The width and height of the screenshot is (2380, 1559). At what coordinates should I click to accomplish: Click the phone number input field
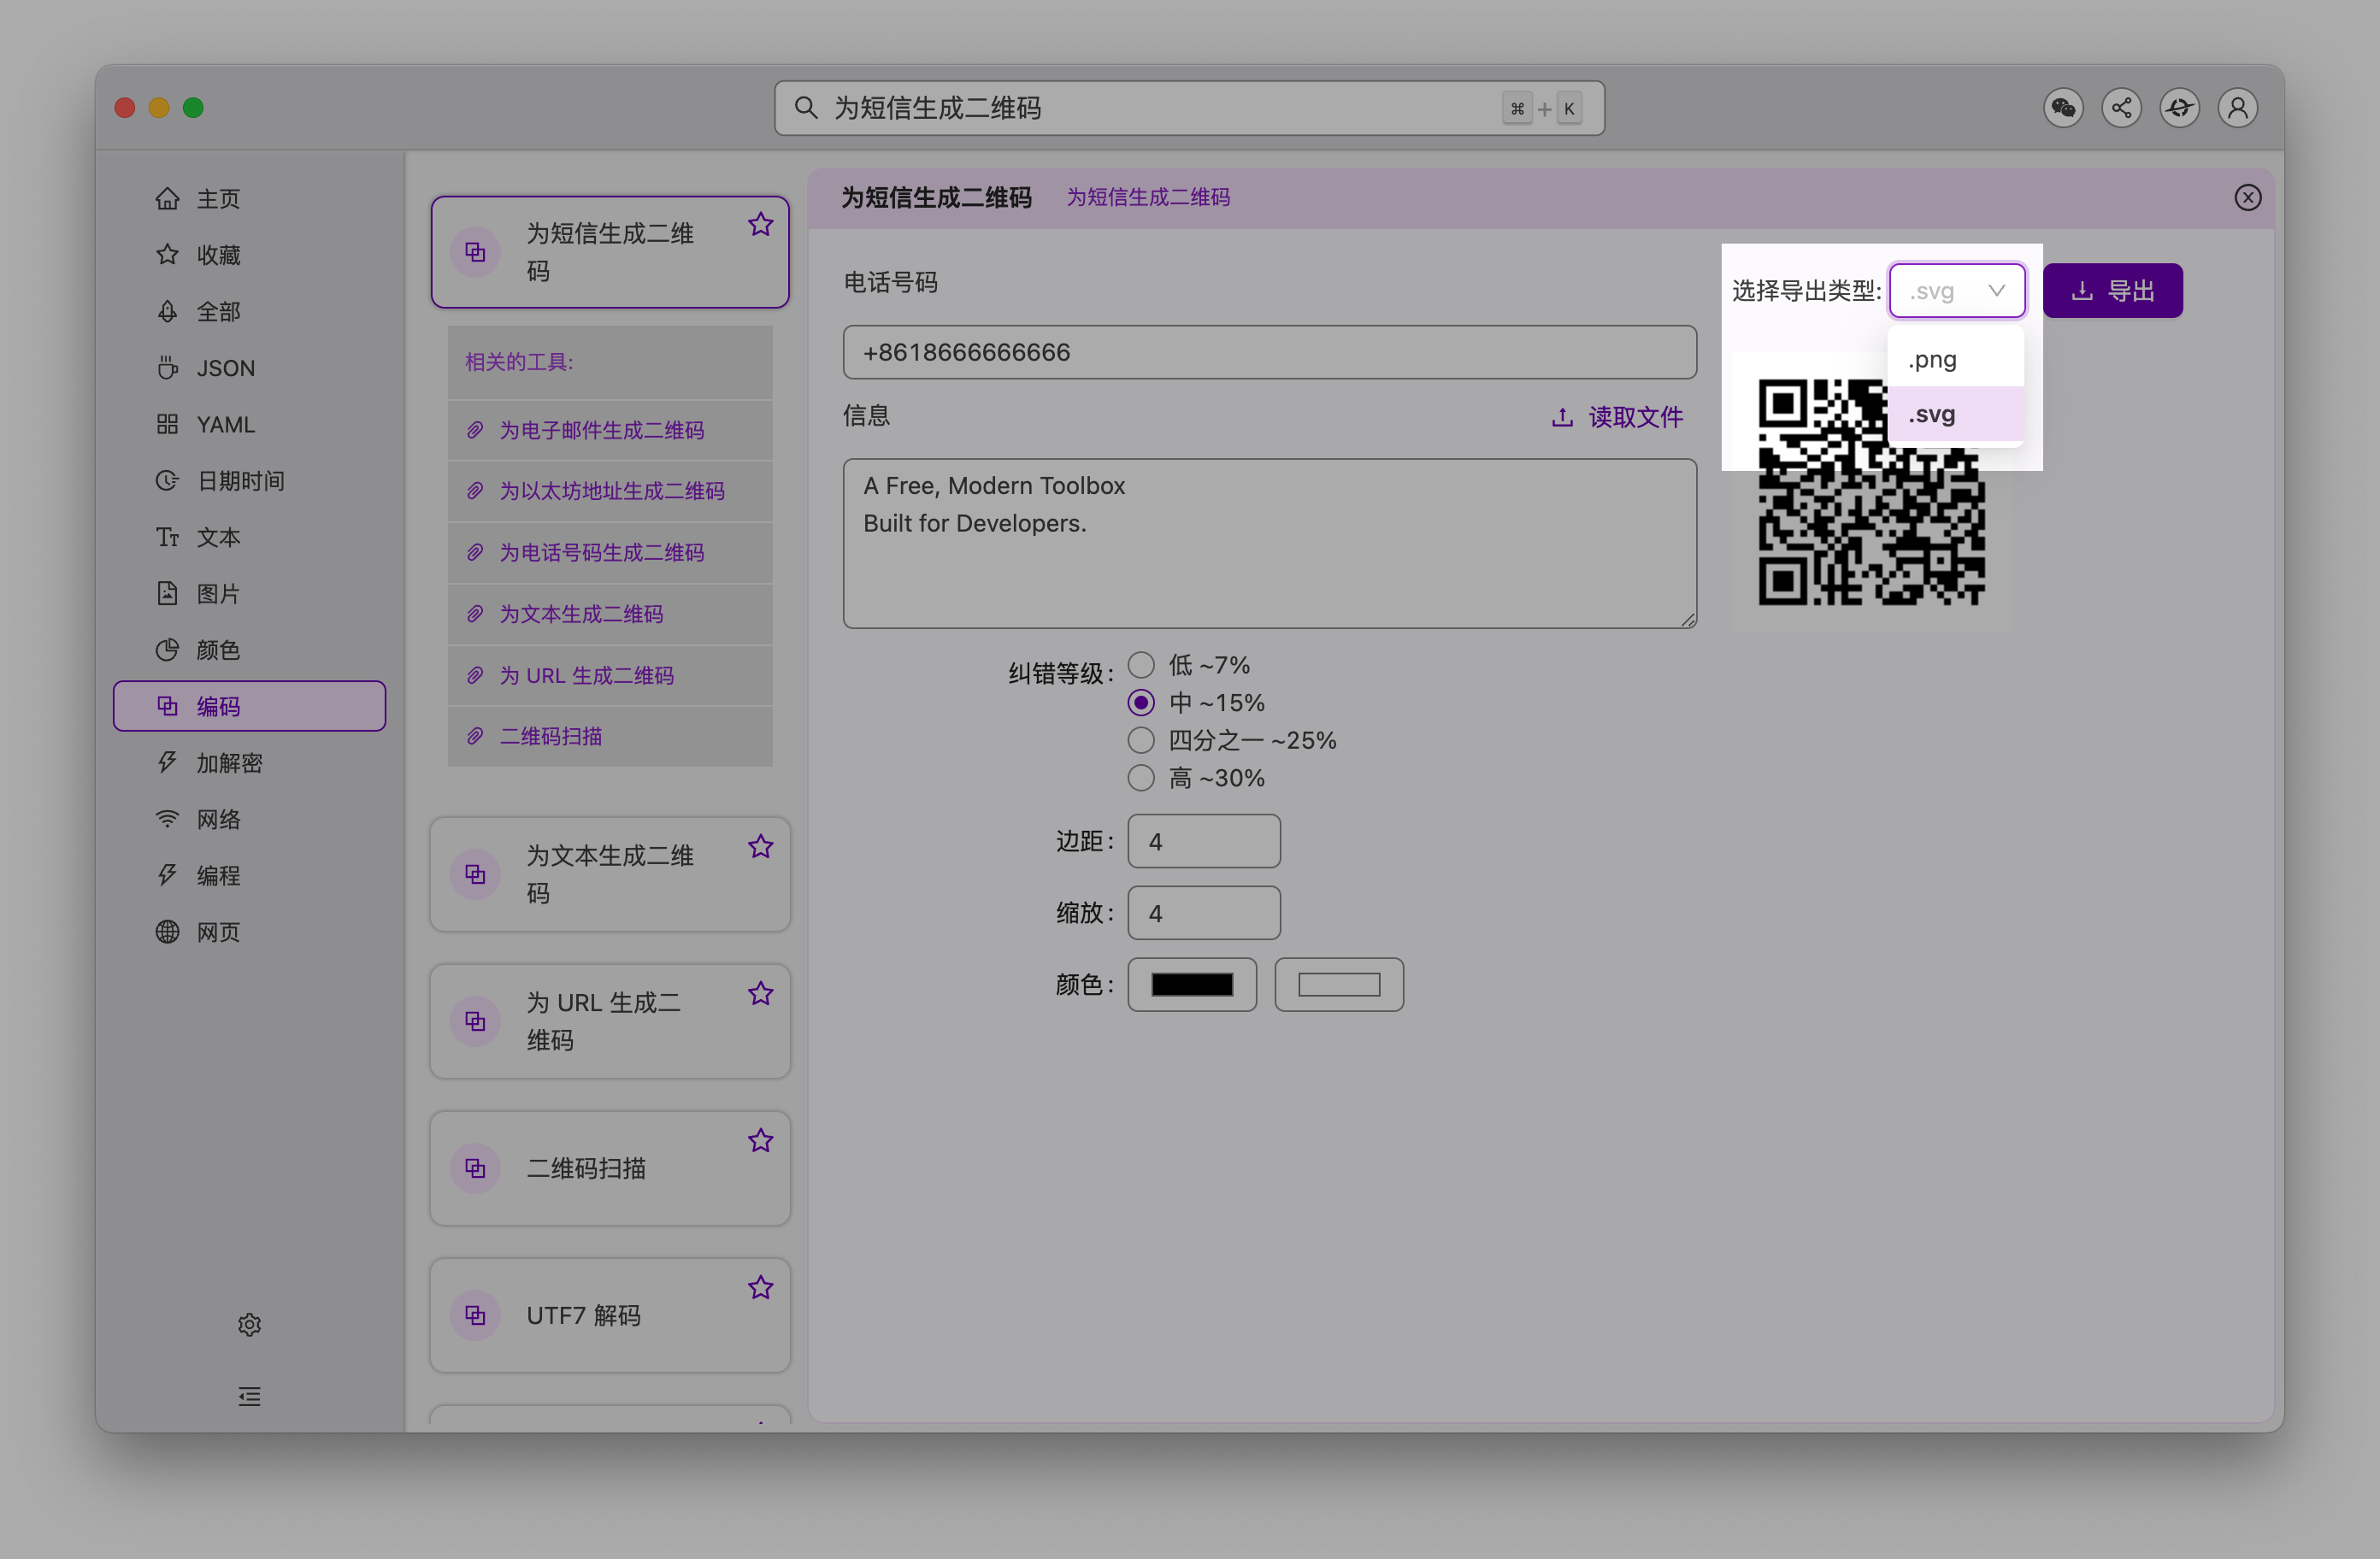click(1269, 353)
